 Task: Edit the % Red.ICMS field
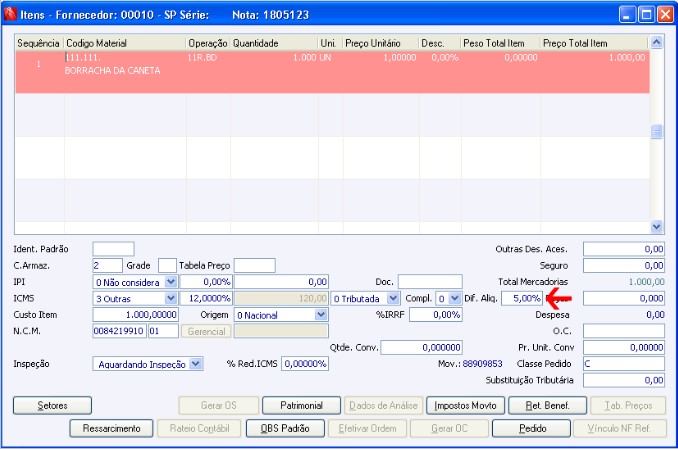click(x=305, y=364)
